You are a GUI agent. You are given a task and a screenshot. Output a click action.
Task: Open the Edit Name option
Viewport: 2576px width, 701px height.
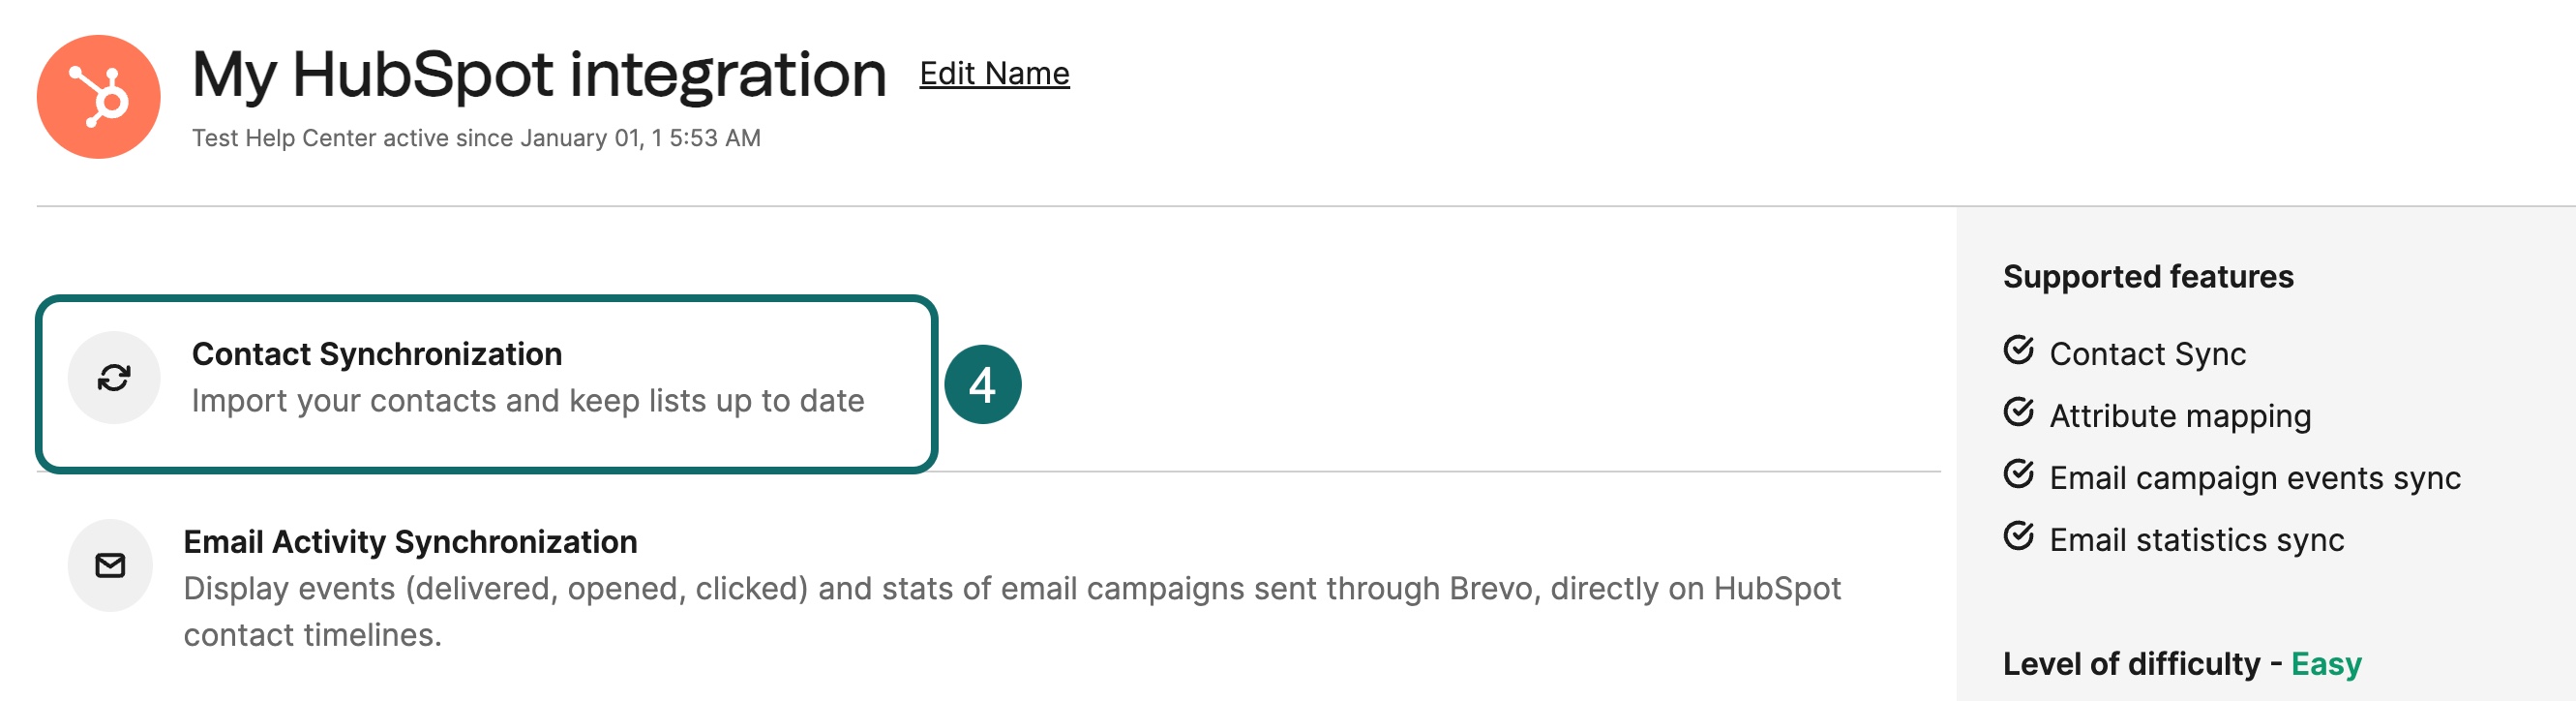pyautogui.click(x=995, y=72)
